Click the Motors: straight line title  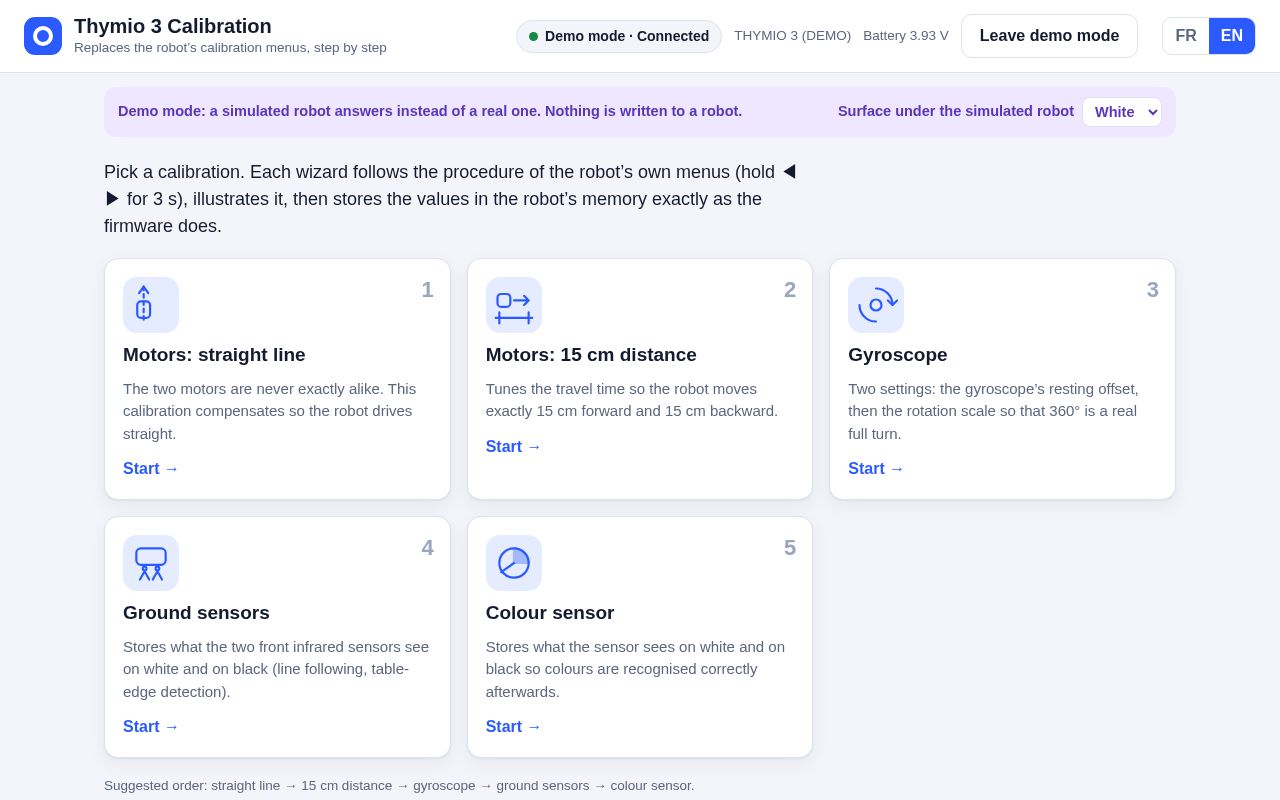(x=214, y=355)
